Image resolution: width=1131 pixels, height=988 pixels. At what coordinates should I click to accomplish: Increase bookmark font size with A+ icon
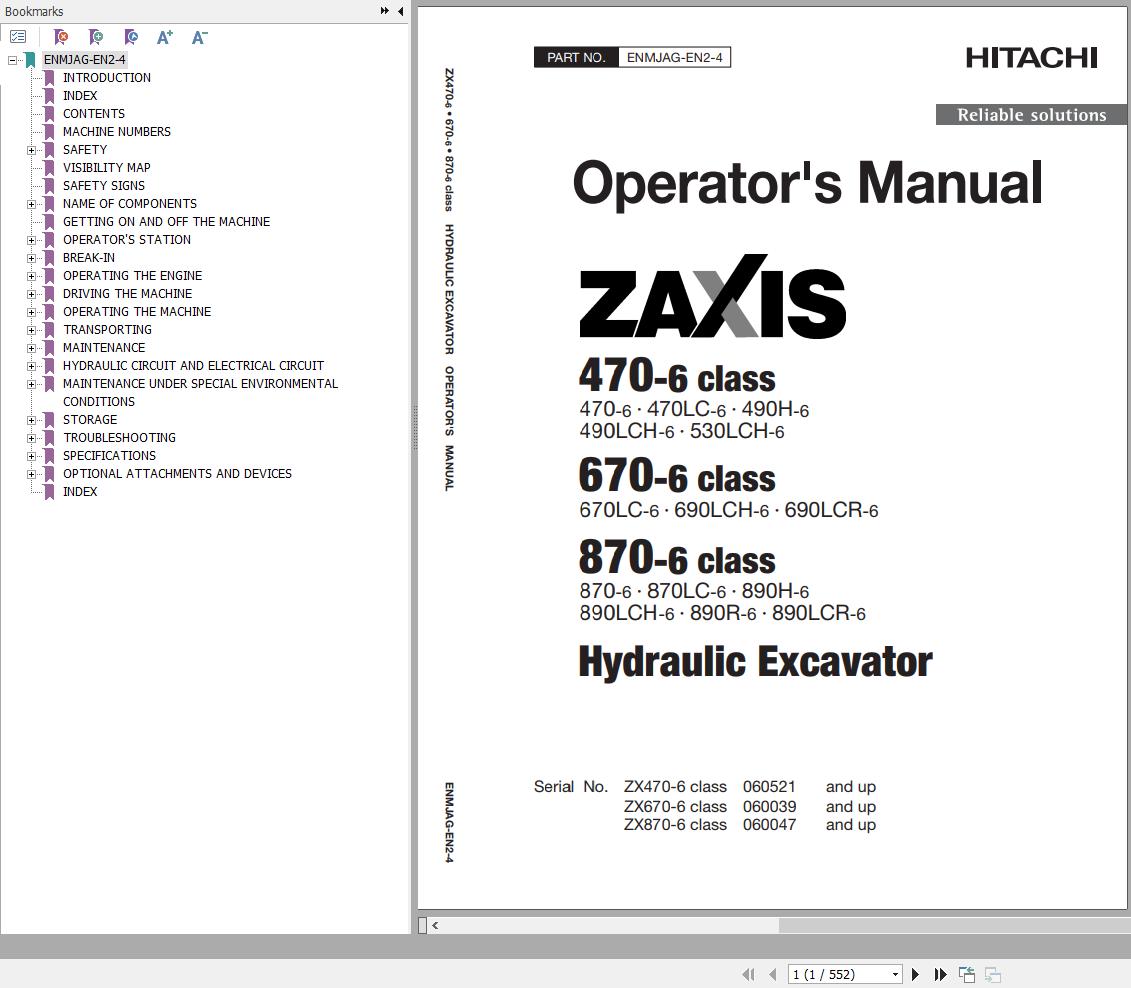tap(164, 37)
